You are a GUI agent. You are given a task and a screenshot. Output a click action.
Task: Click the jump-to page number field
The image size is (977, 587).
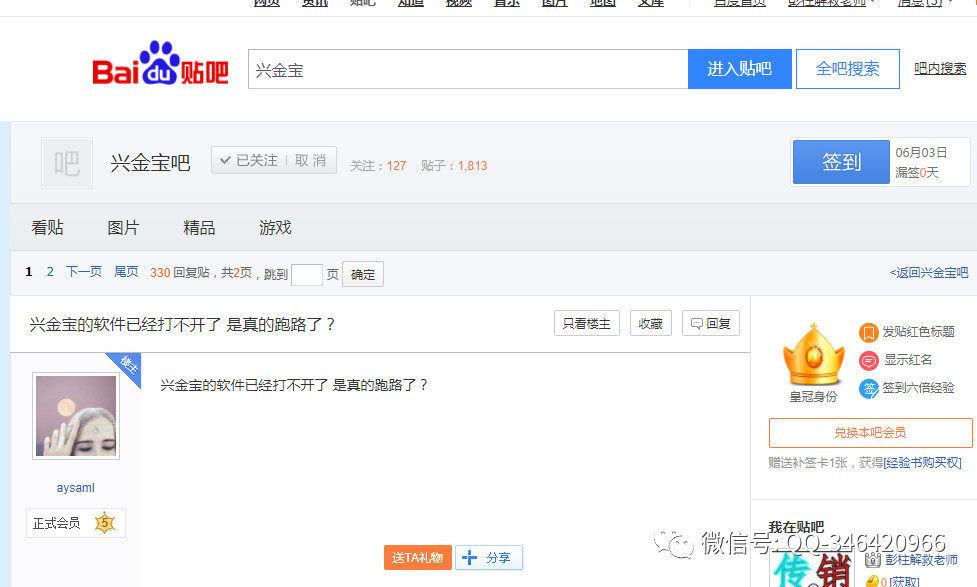(x=306, y=274)
